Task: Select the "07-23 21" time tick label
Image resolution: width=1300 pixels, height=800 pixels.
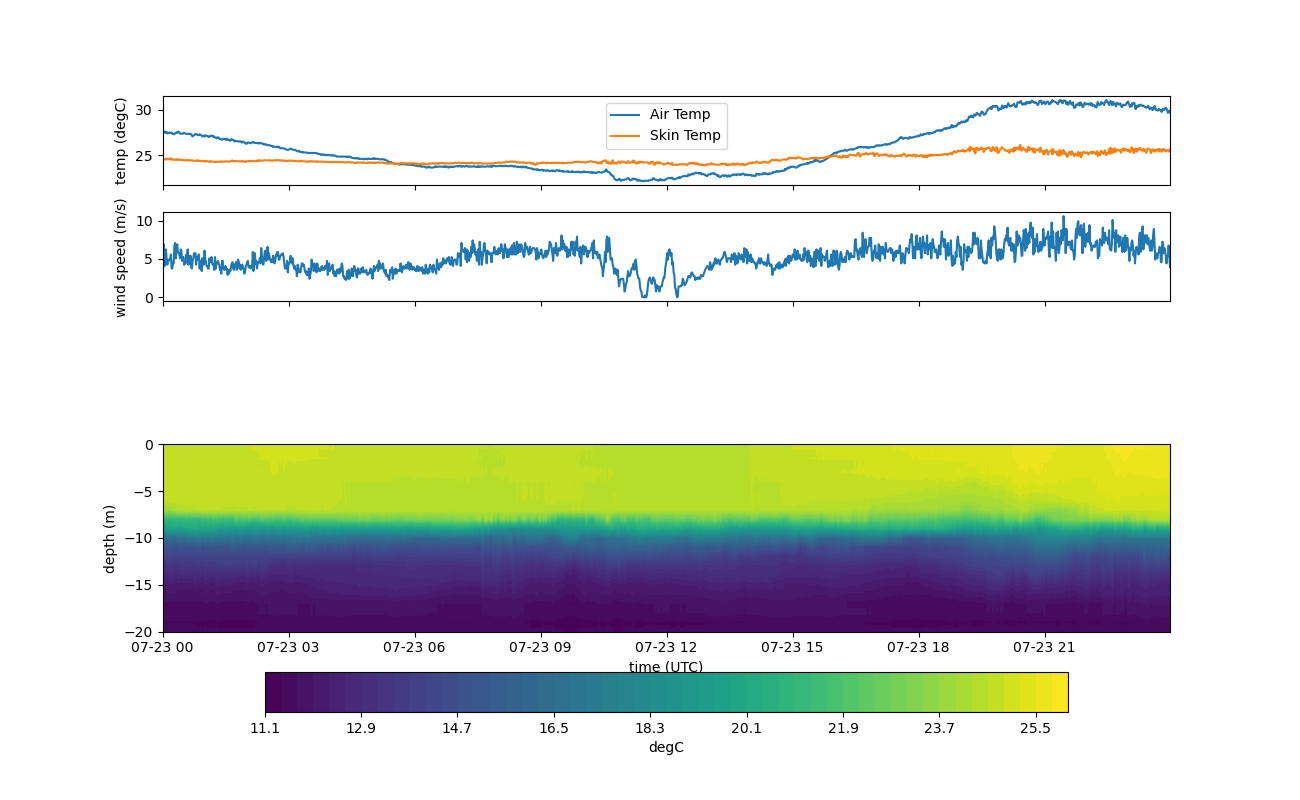Action: point(1045,647)
